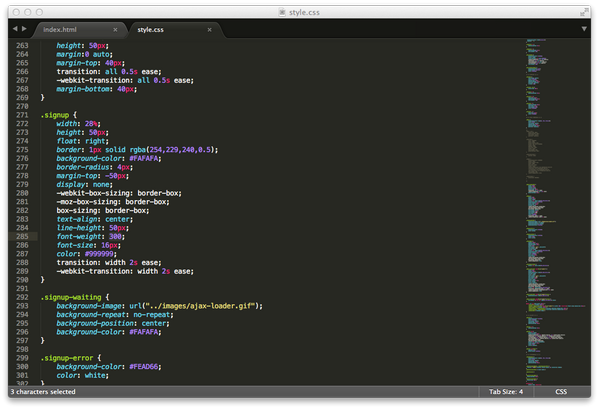The height and width of the screenshot is (409, 599).
Task: Go back using the left tab arrow
Action: coord(15,29)
